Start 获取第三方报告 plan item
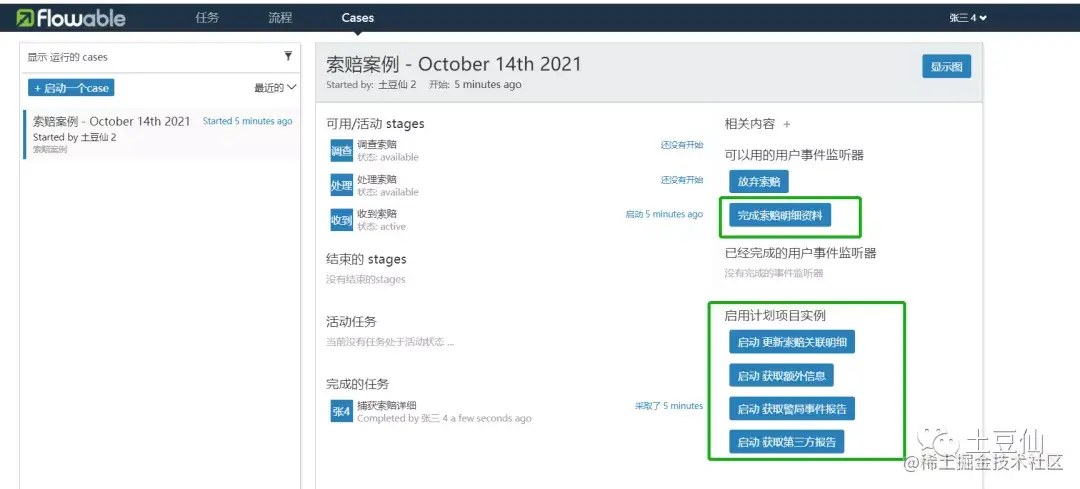Screen dimensions: 1080x489 (x=787, y=442)
